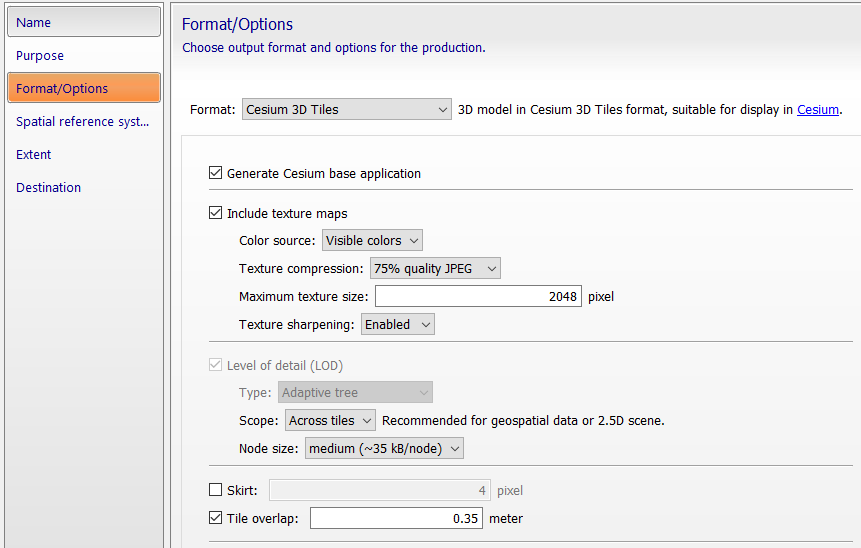Click the 'Texture compression:' label

(x=301, y=269)
